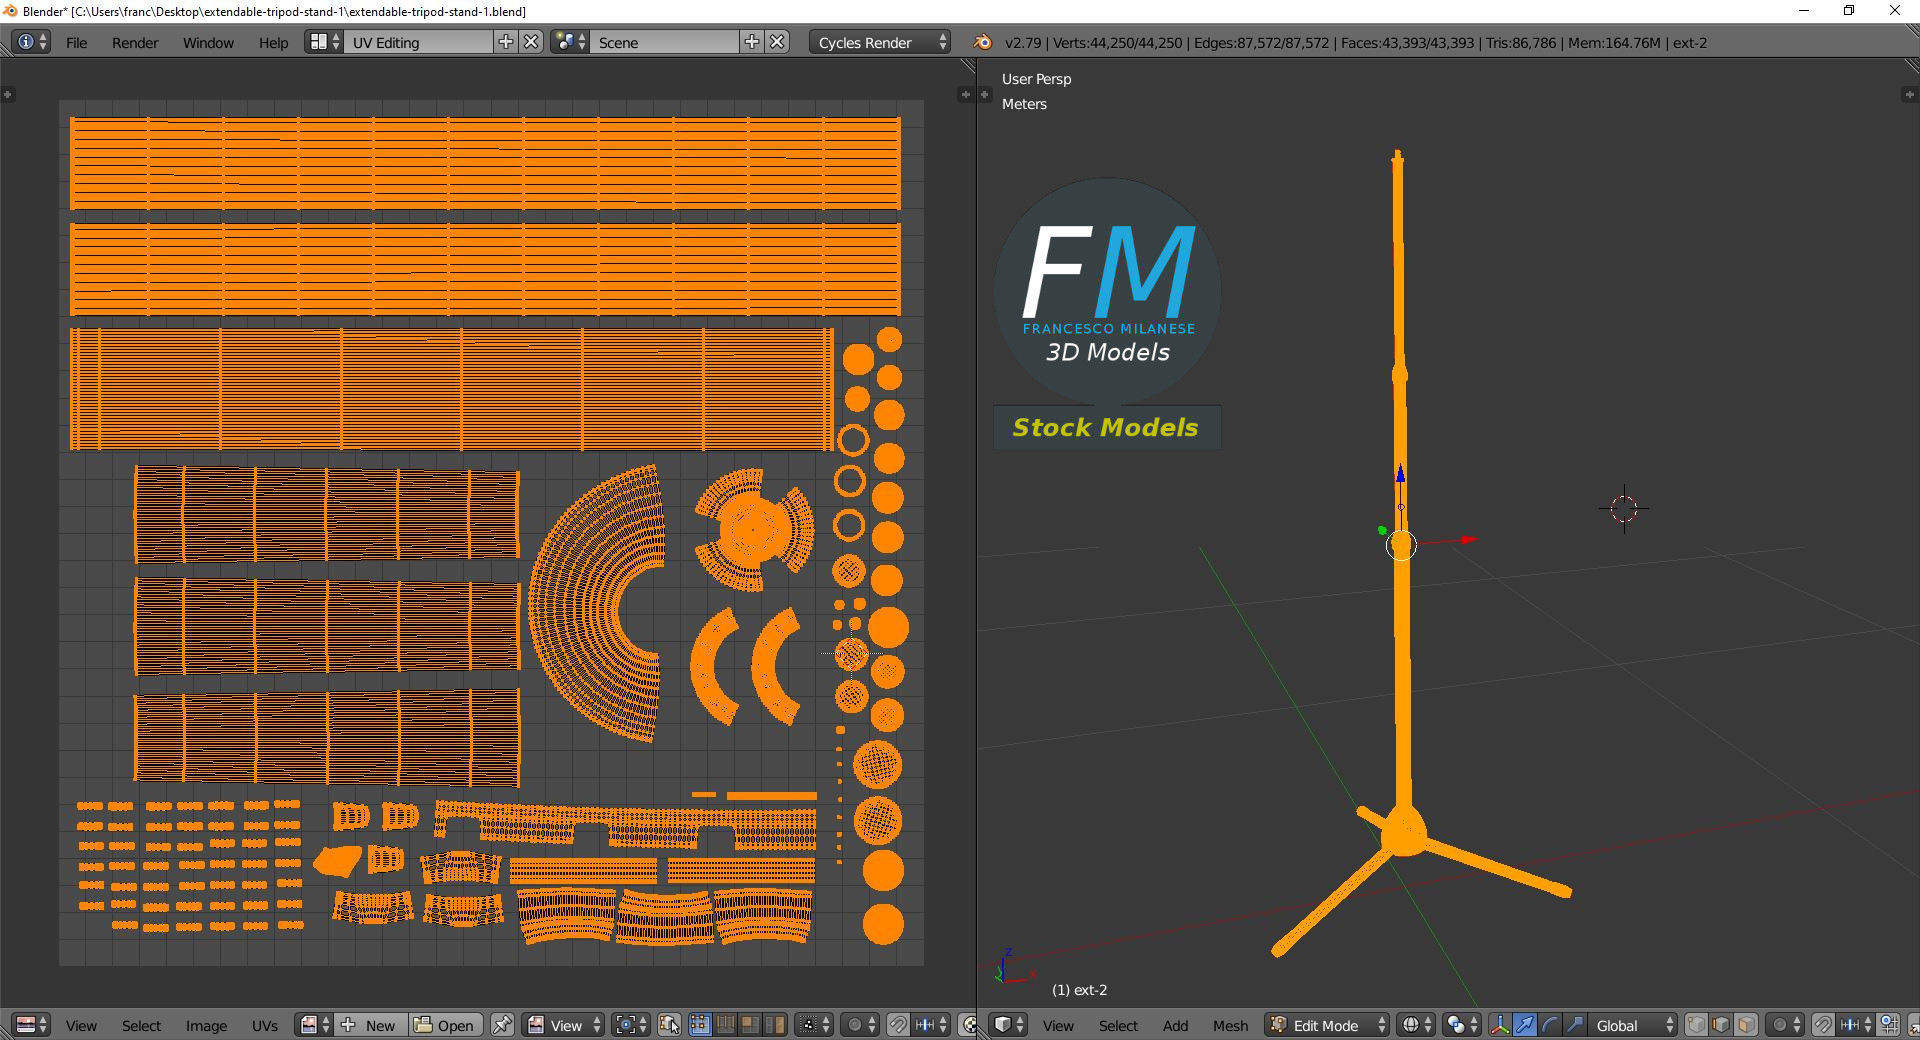Select UV edge selection mode

(x=725, y=1025)
